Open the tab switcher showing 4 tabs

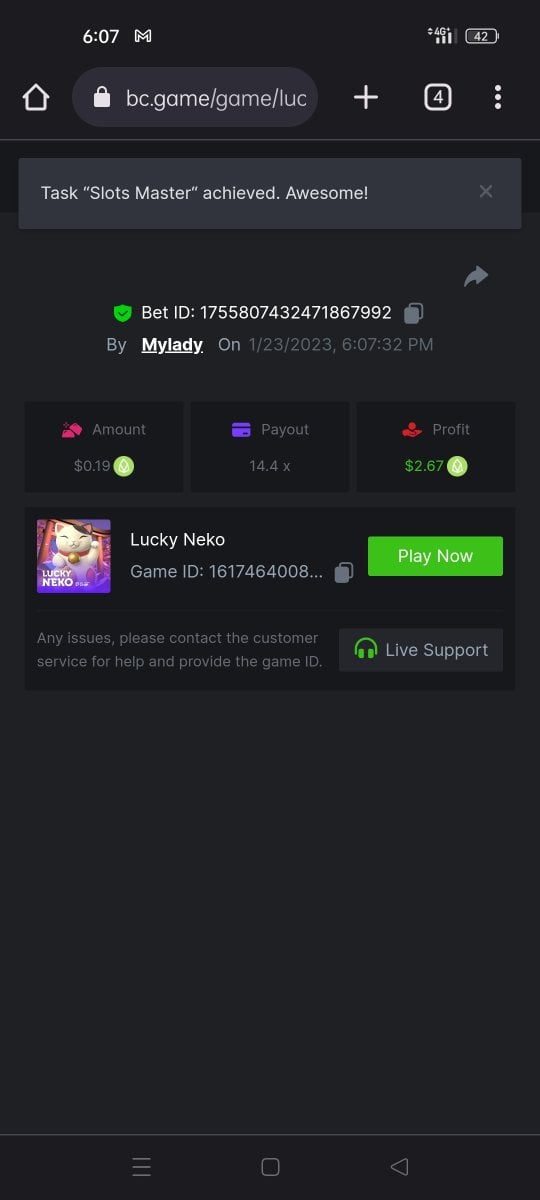[437, 97]
